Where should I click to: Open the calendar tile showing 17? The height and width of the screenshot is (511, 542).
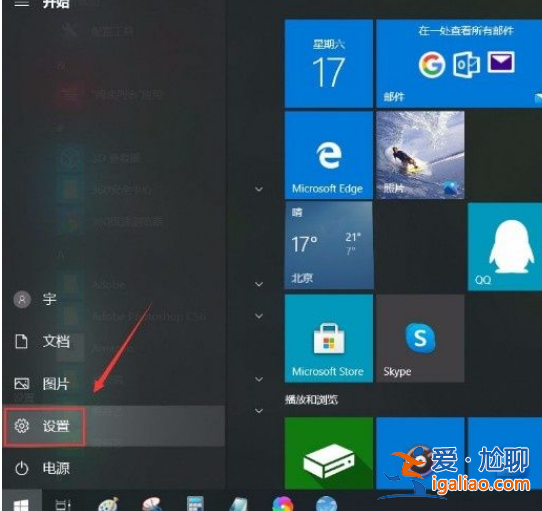tap(328, 64)
